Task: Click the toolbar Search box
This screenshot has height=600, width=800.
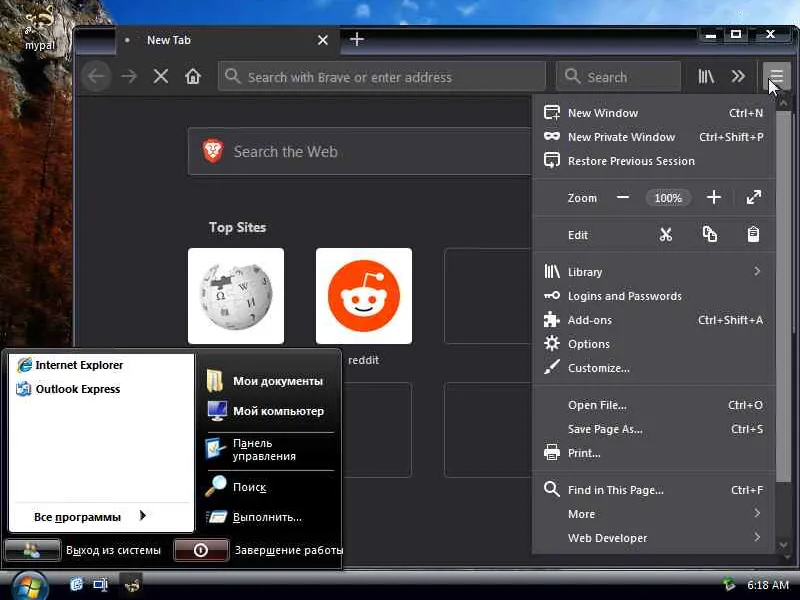Action: click(618, 77)
